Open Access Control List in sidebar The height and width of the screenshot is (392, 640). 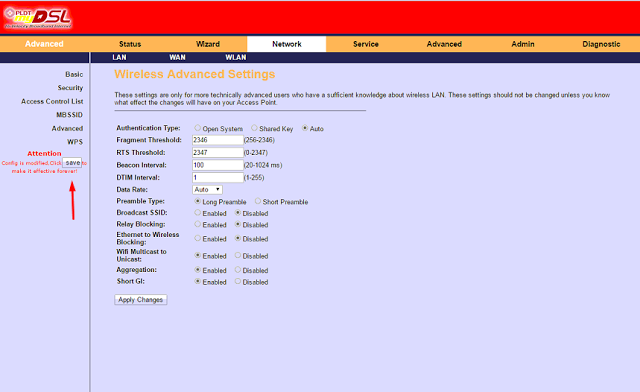(x=52, y=101)
